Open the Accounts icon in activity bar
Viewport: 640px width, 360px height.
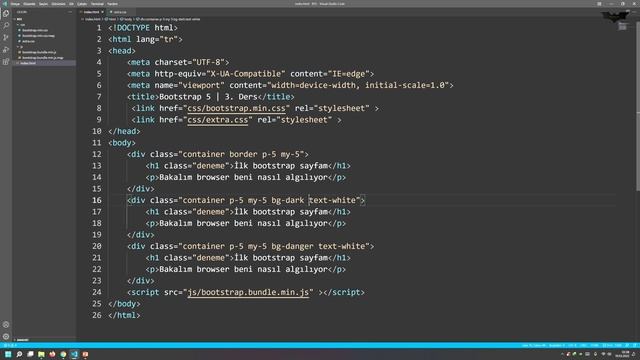click(6, 324)
